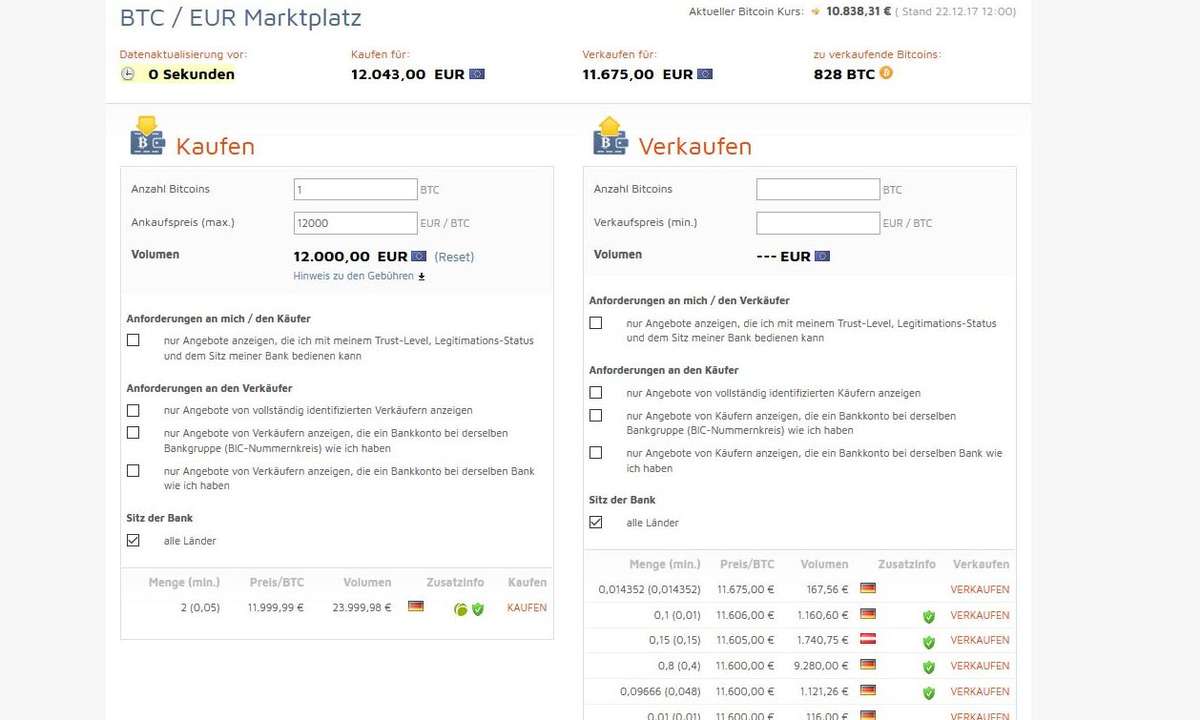Viewport: 1200px width, 720px height.
Task: Click the green shield in the 9.280,00 € row
Action: [x=929, y=667]
